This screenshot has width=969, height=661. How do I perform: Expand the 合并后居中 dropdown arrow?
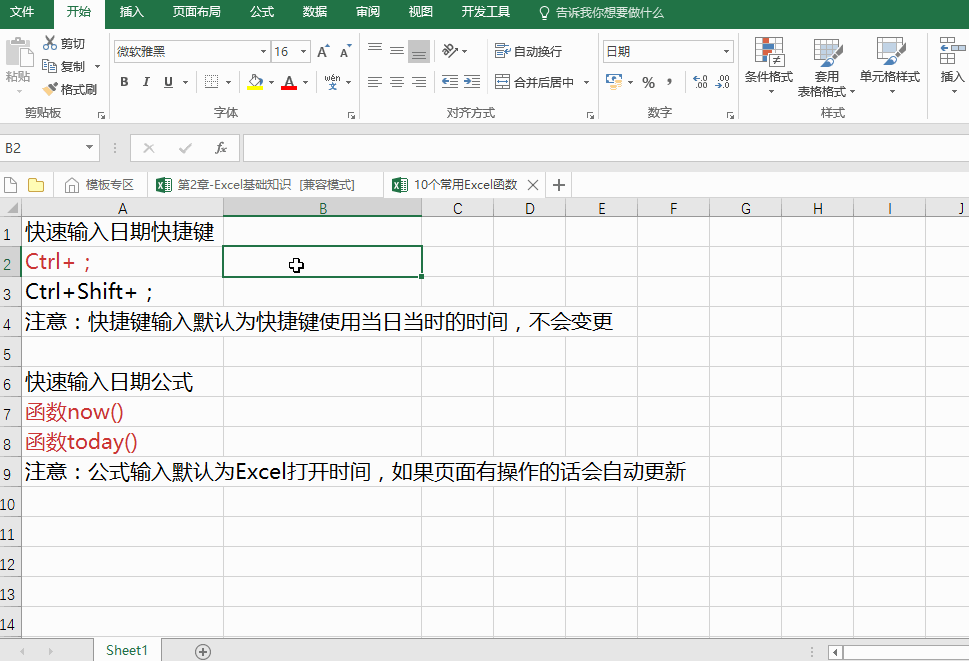pos(586,82)
